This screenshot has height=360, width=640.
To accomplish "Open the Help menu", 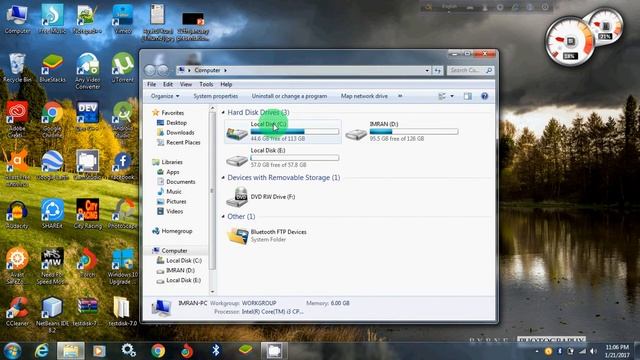I will click(x=226, y=84).
